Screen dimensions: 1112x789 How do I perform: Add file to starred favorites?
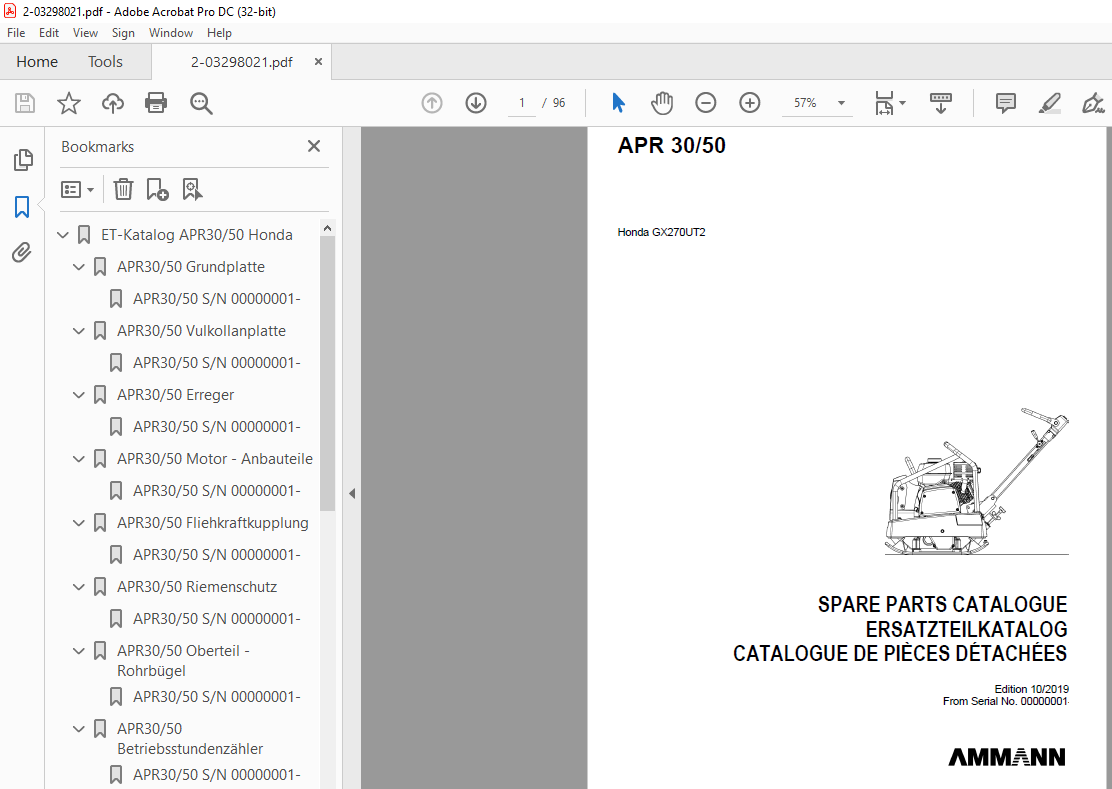[x=69, y=103]
